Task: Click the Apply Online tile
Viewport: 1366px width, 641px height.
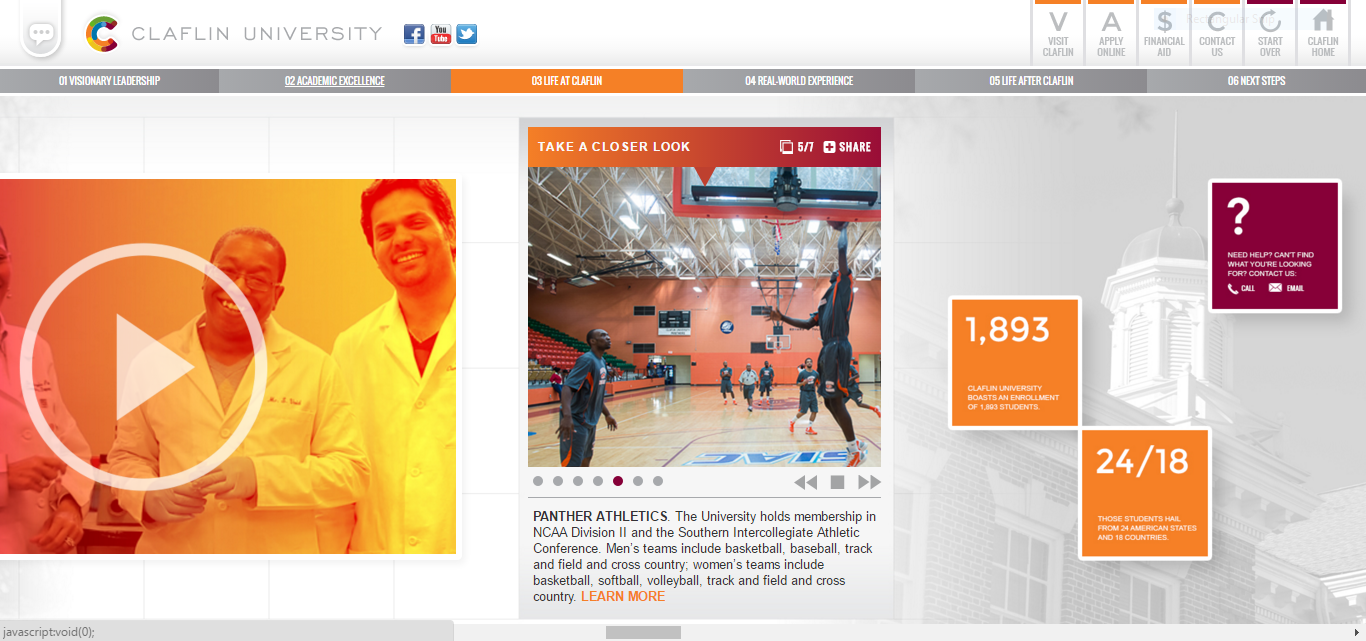Action: coord(1111,32)
